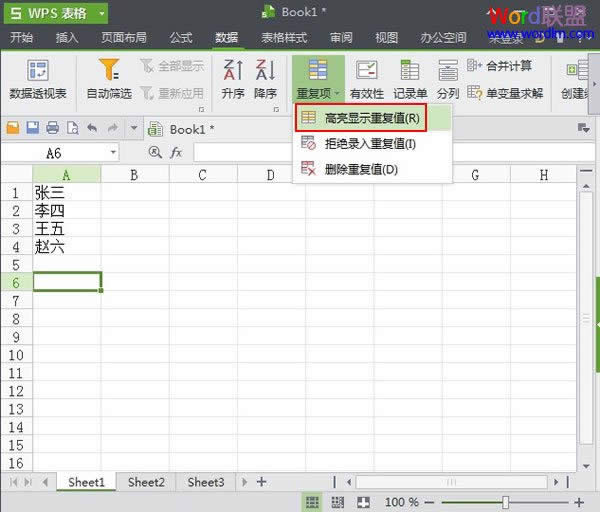Click the open folder icon in quick toolbar
This screenshot has width=600, height=512.
point(13,128)
